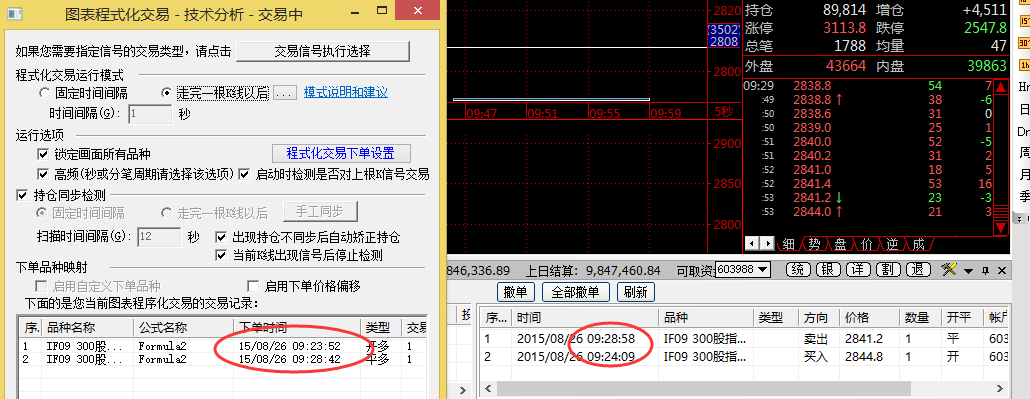
Task: Toggle 锁定画面所有品种 checkbox
Action: [43, 154]
